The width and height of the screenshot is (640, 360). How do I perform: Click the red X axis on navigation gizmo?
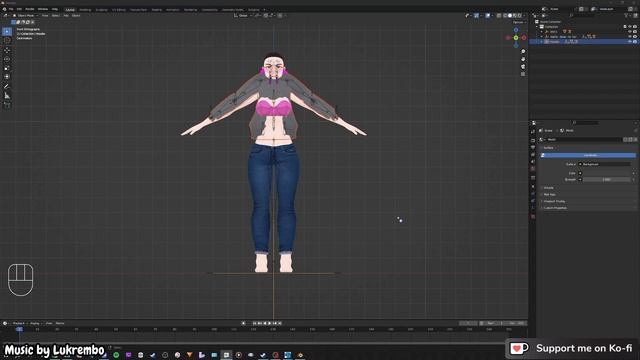524,38
